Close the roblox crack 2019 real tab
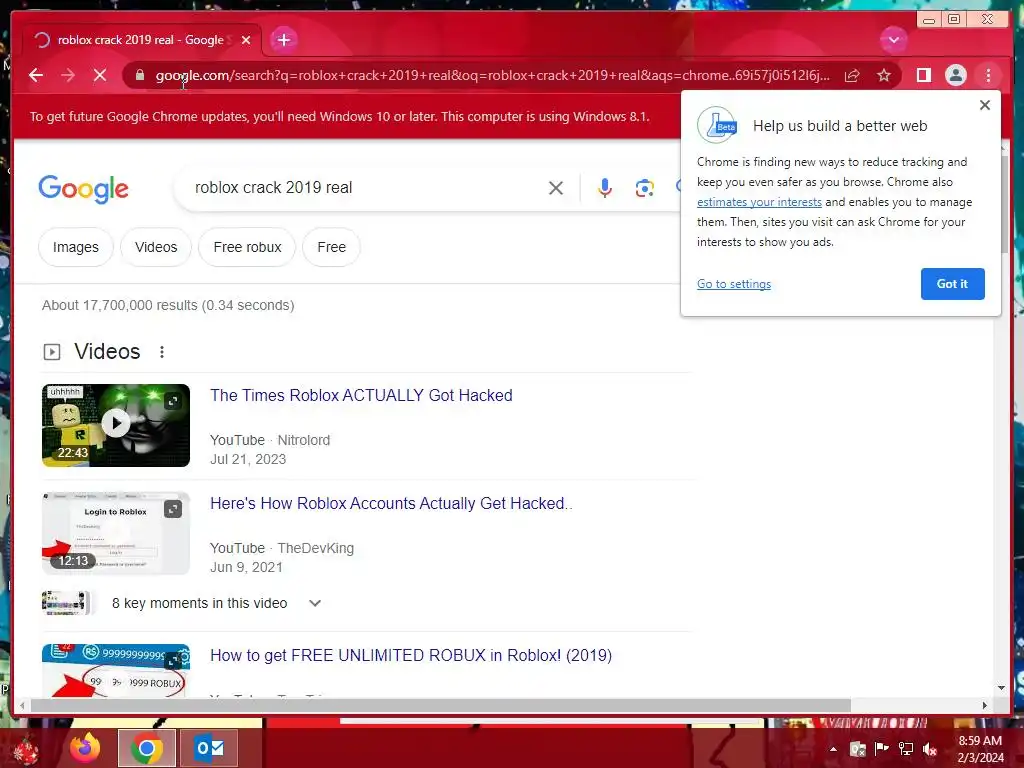Screen dimensions: 1024x768 tap(246, 40)
